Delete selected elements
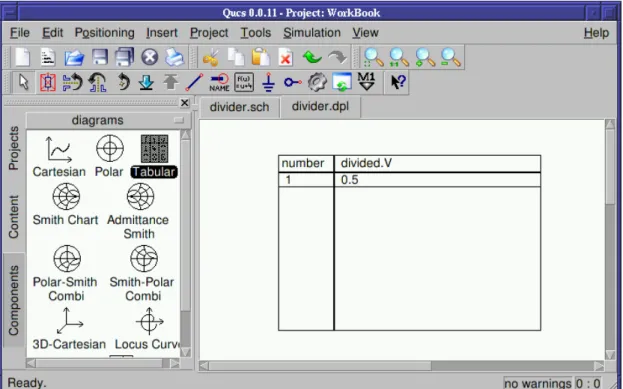This screenshot has width=623, height=389. (x=286, y=58)
